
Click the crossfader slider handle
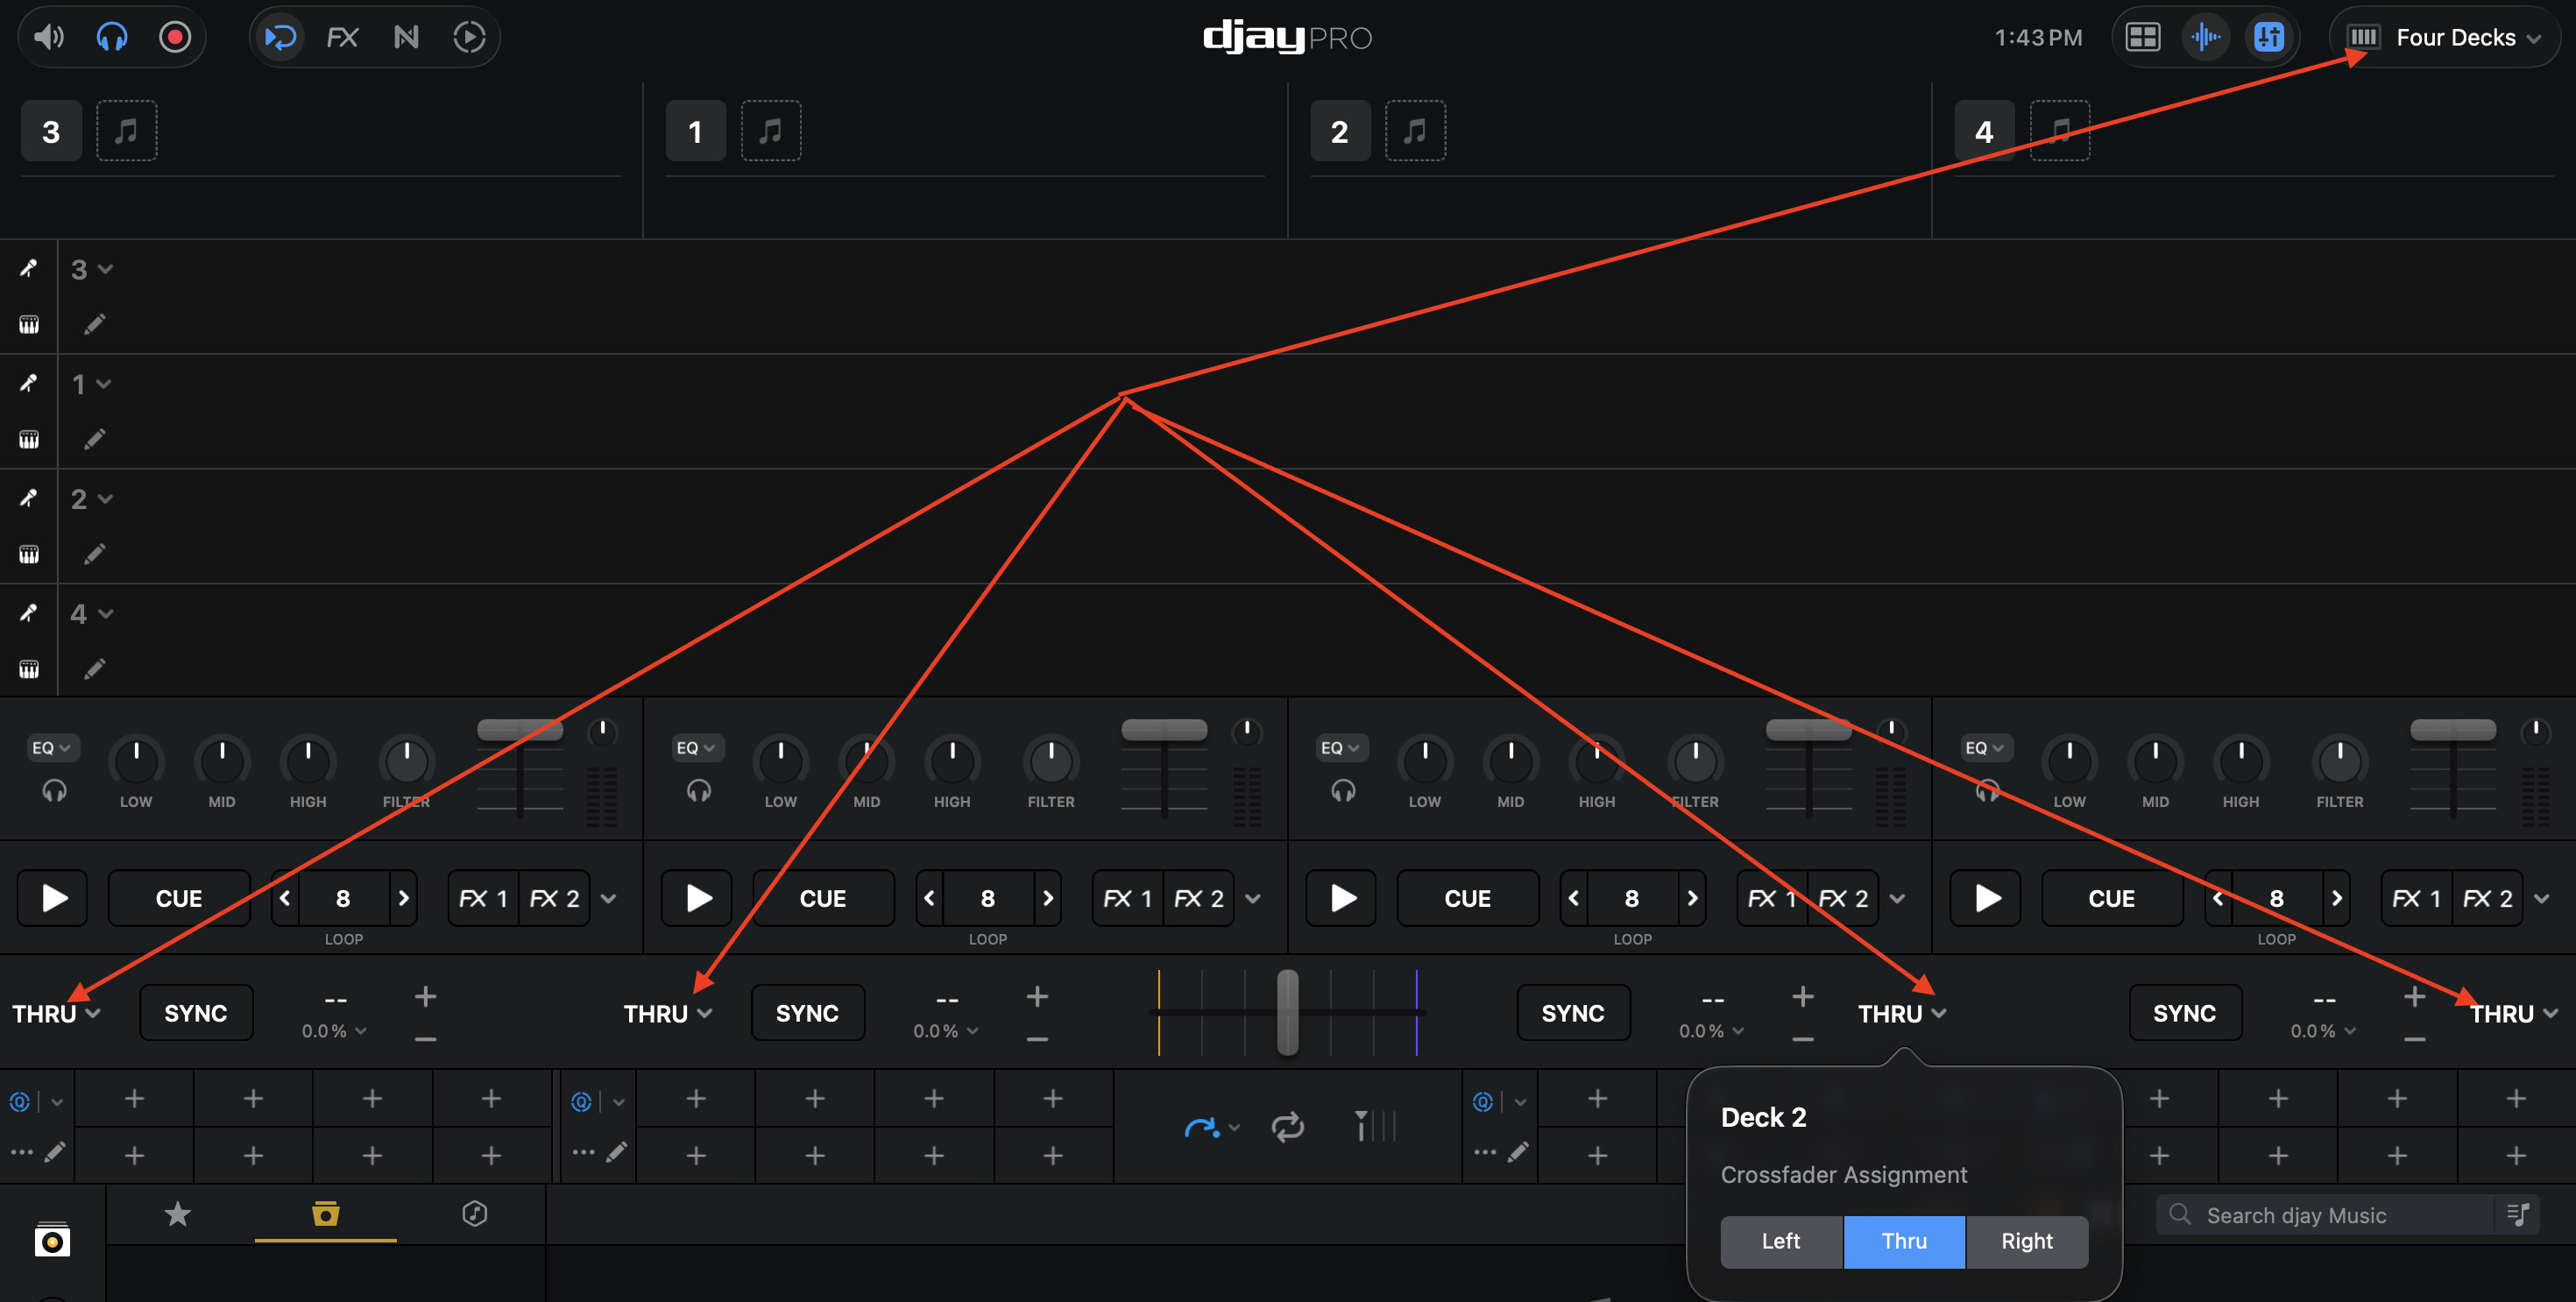coord(1287,1011)
